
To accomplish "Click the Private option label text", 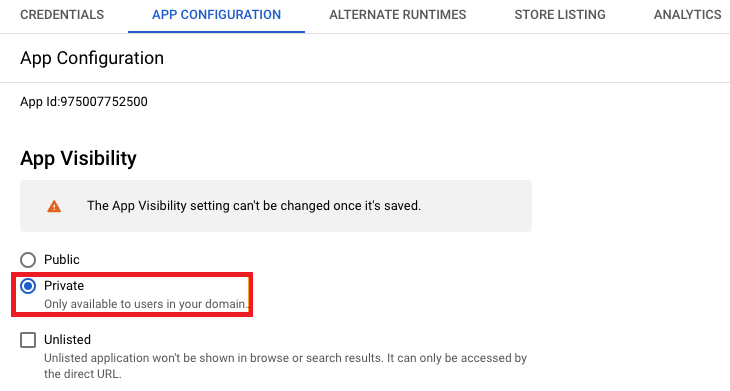I will tap(64, 286).
